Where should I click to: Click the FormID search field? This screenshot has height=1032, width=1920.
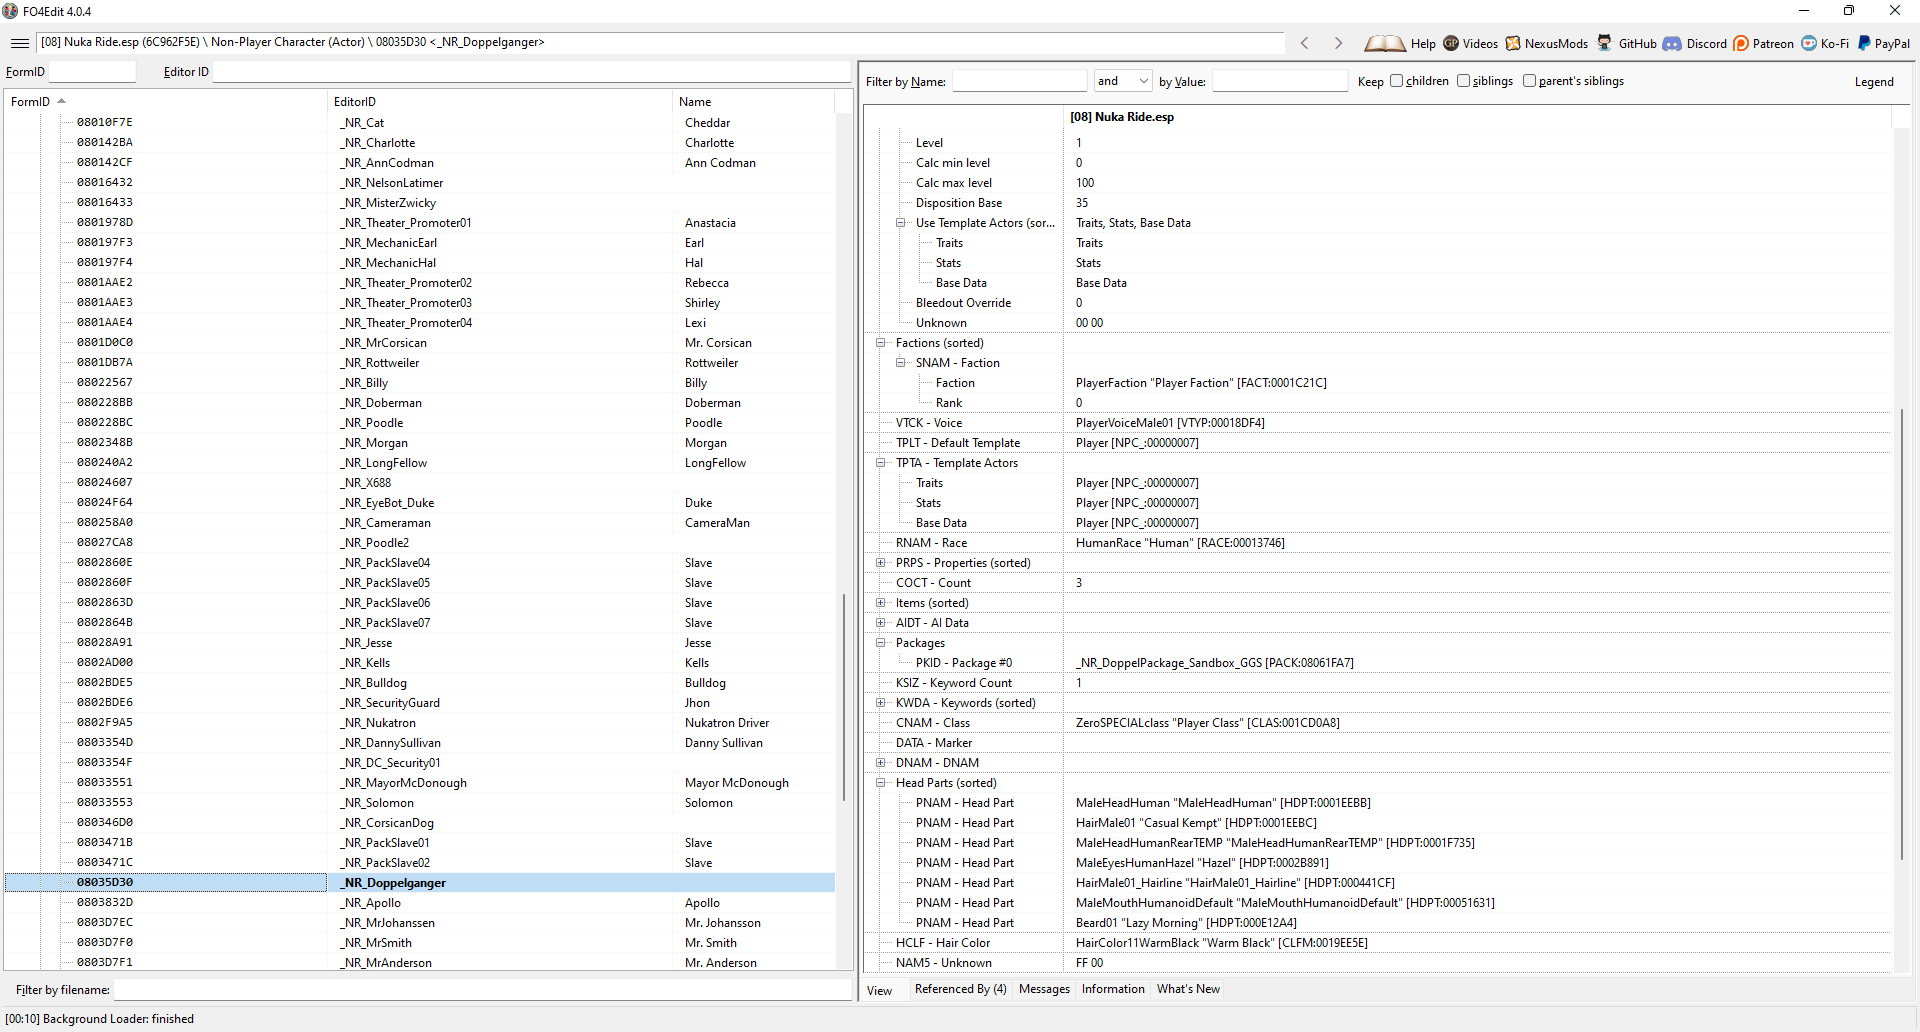(x=92, y=72)
